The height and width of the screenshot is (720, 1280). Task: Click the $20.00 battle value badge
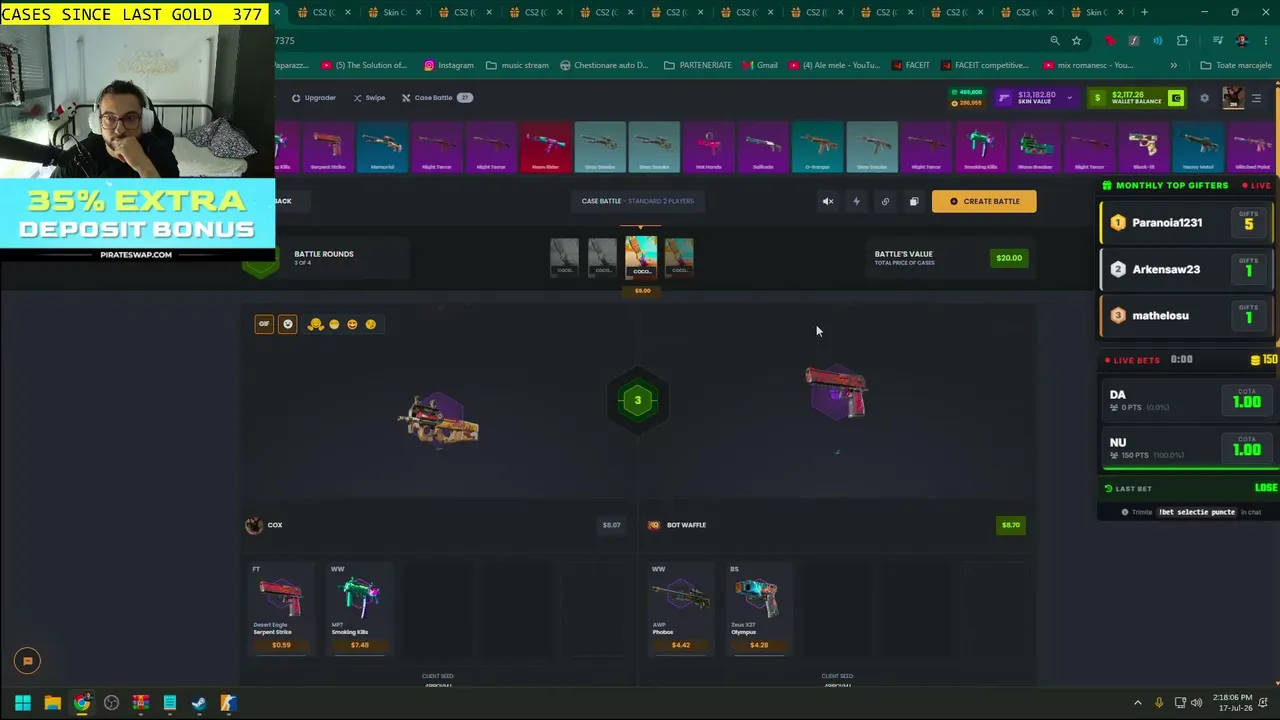click(1009, 258)
